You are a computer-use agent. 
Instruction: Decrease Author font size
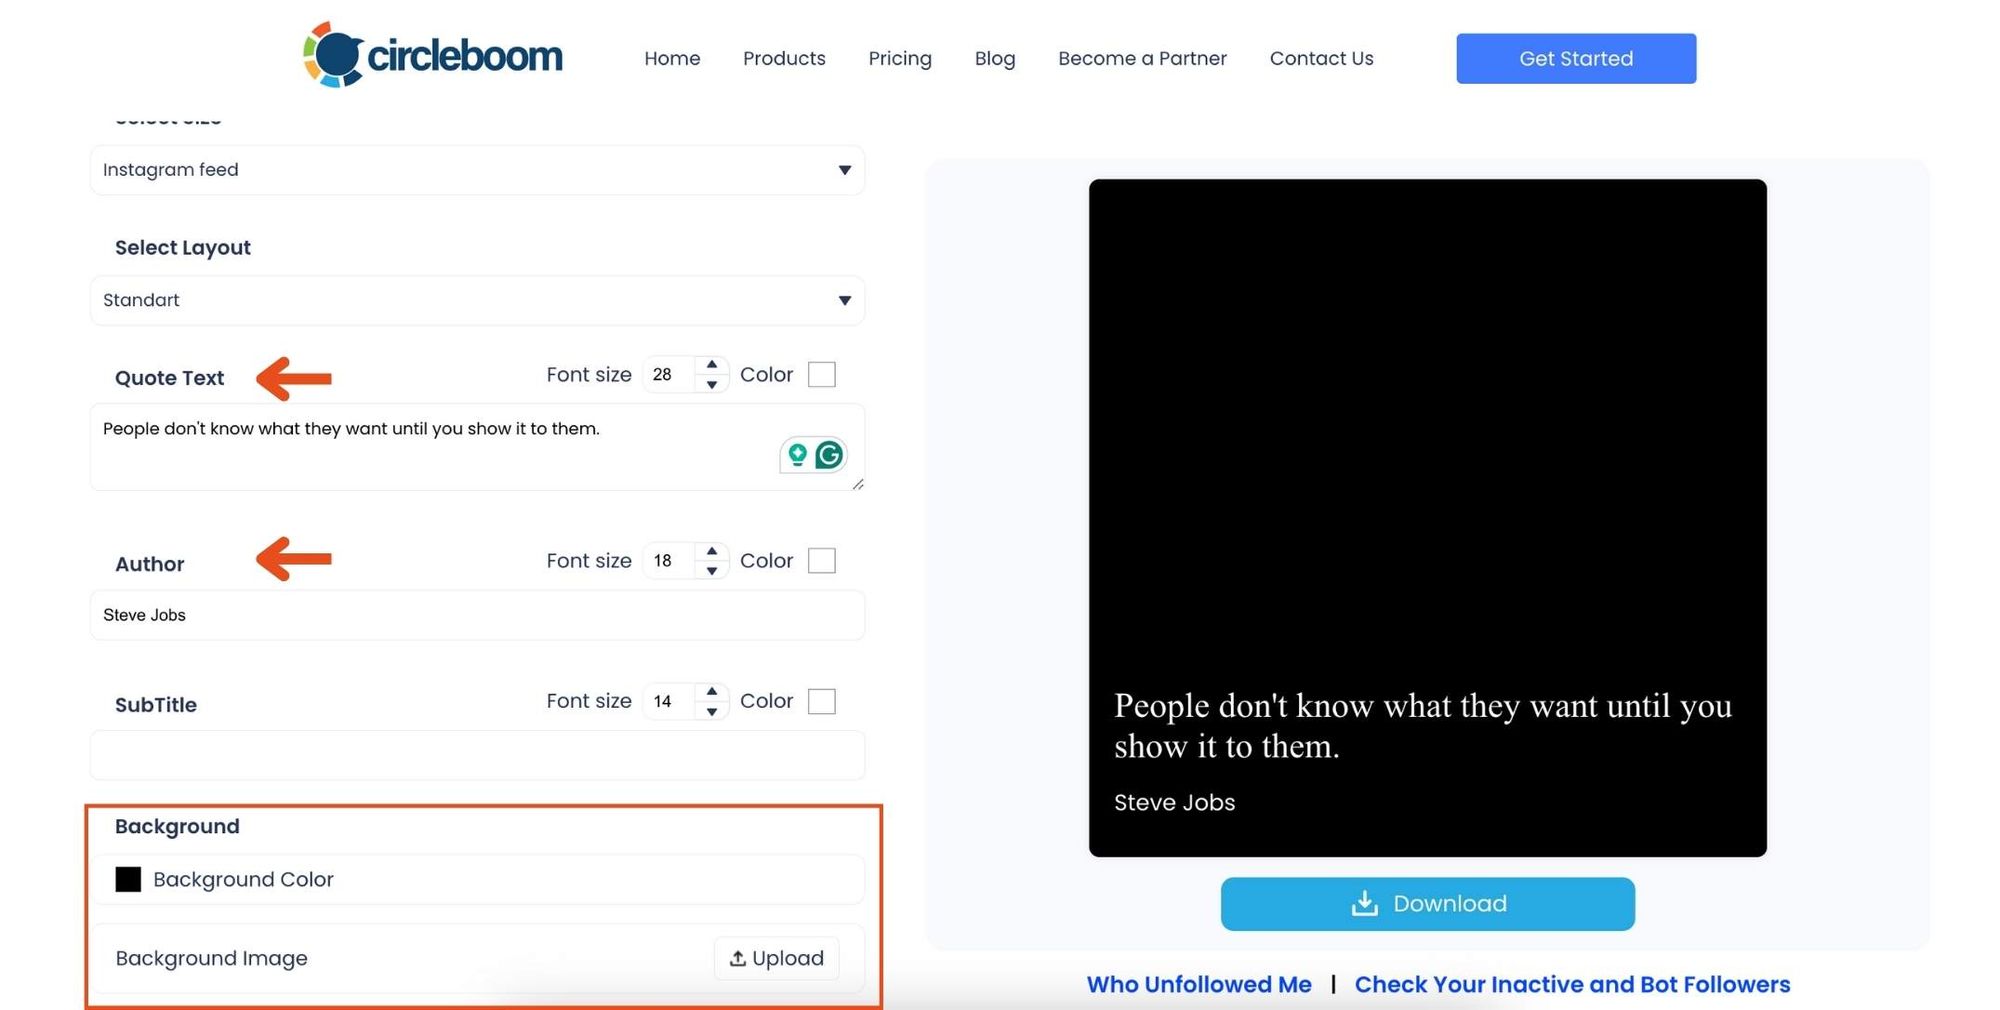(711, 570)
